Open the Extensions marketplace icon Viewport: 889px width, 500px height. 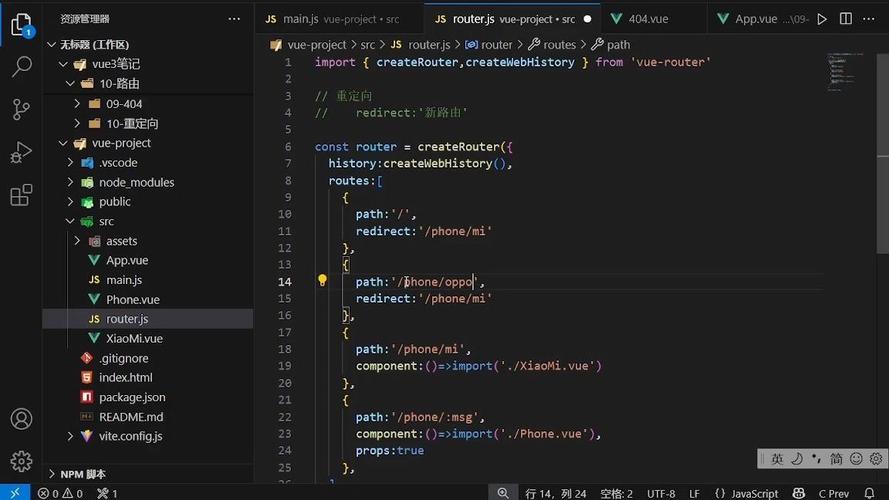[x=21, y=195]
